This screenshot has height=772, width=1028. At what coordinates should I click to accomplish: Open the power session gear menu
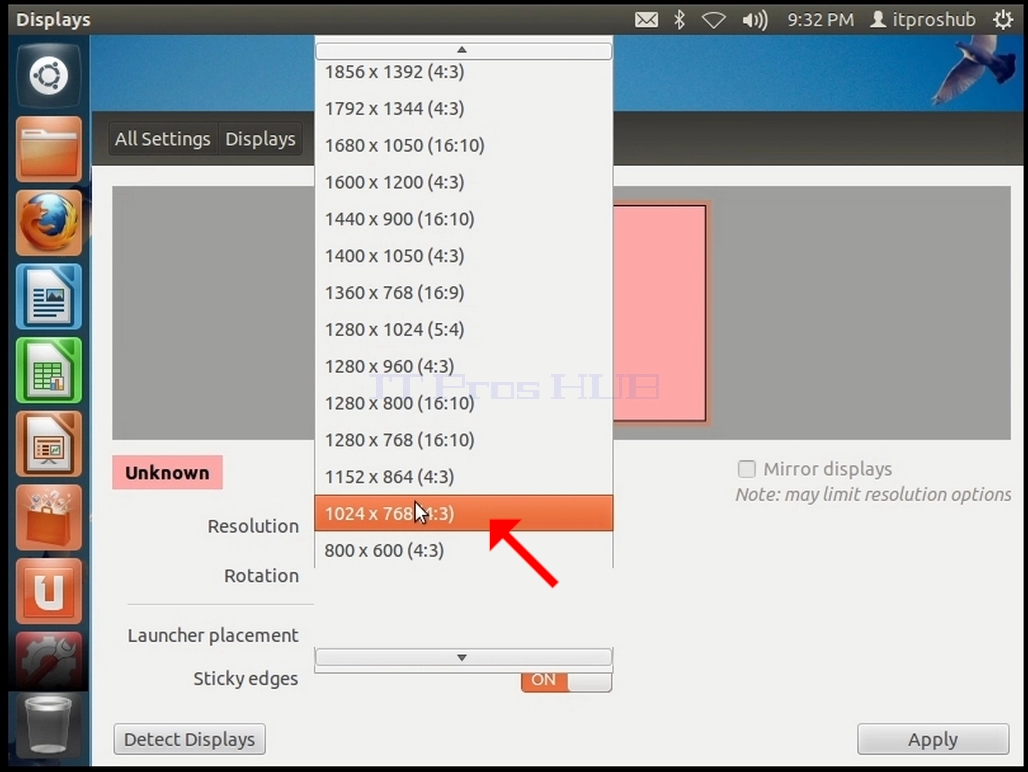[1002, 20]
